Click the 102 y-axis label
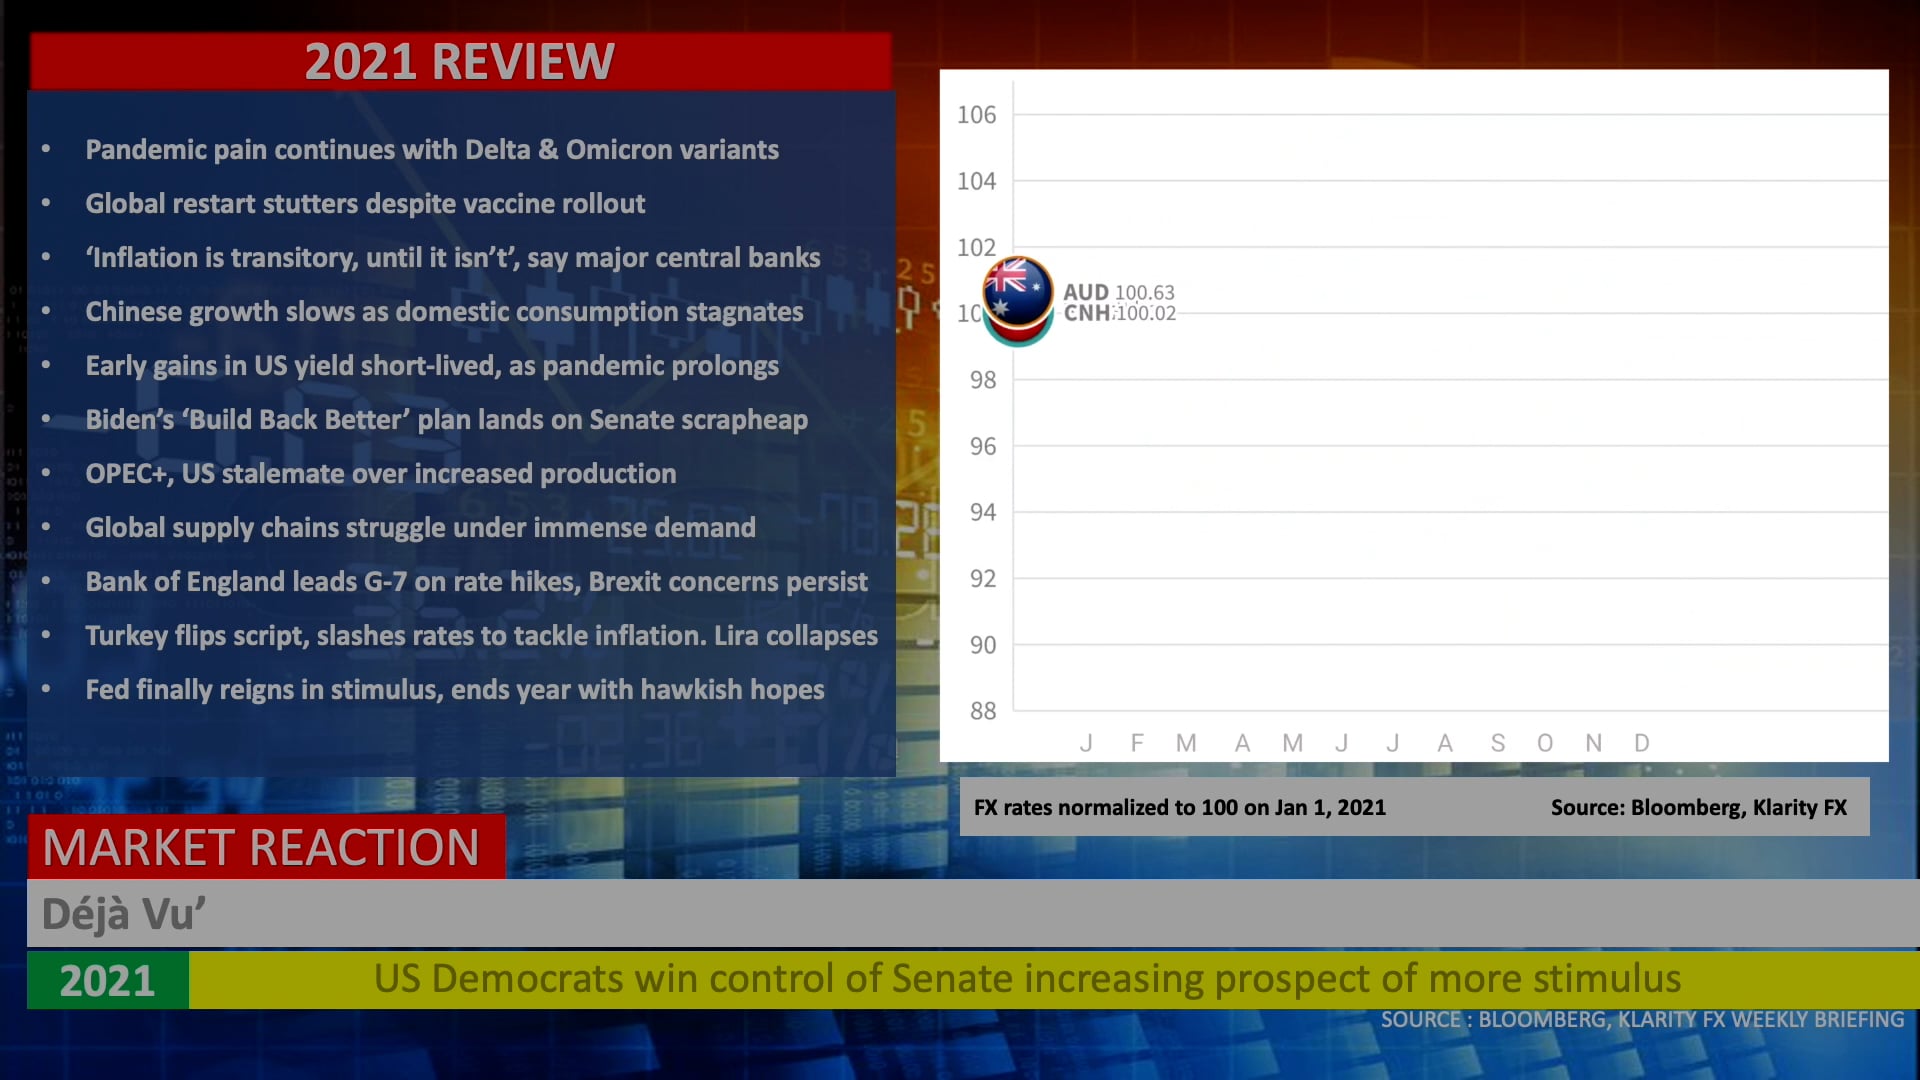The image size is (1920, 1080). tap(976, 247)
